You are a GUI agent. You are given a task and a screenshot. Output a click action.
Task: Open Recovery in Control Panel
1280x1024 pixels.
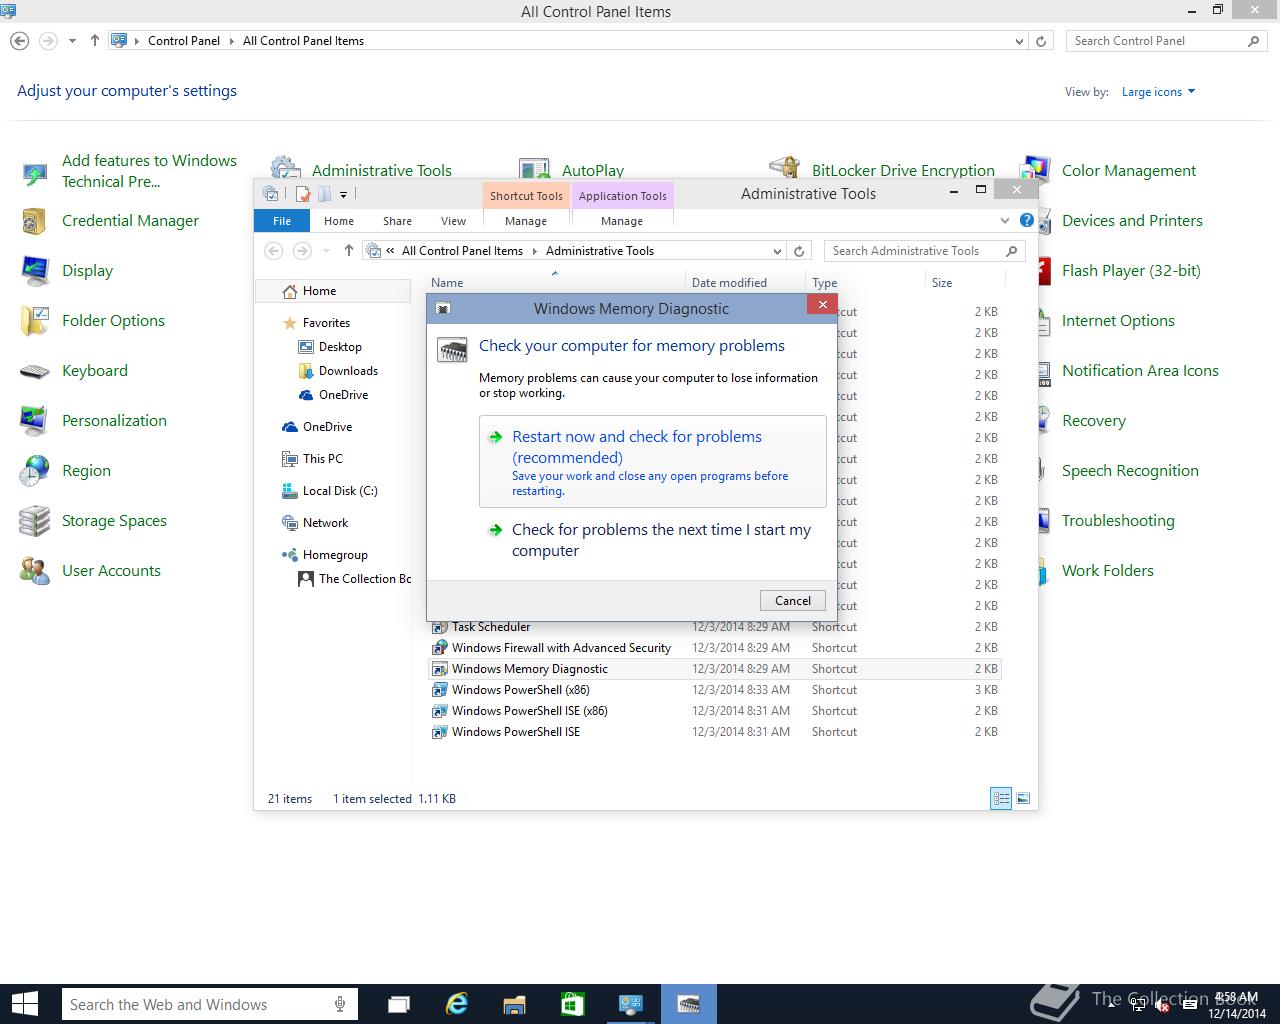(x=1093, y=421)
